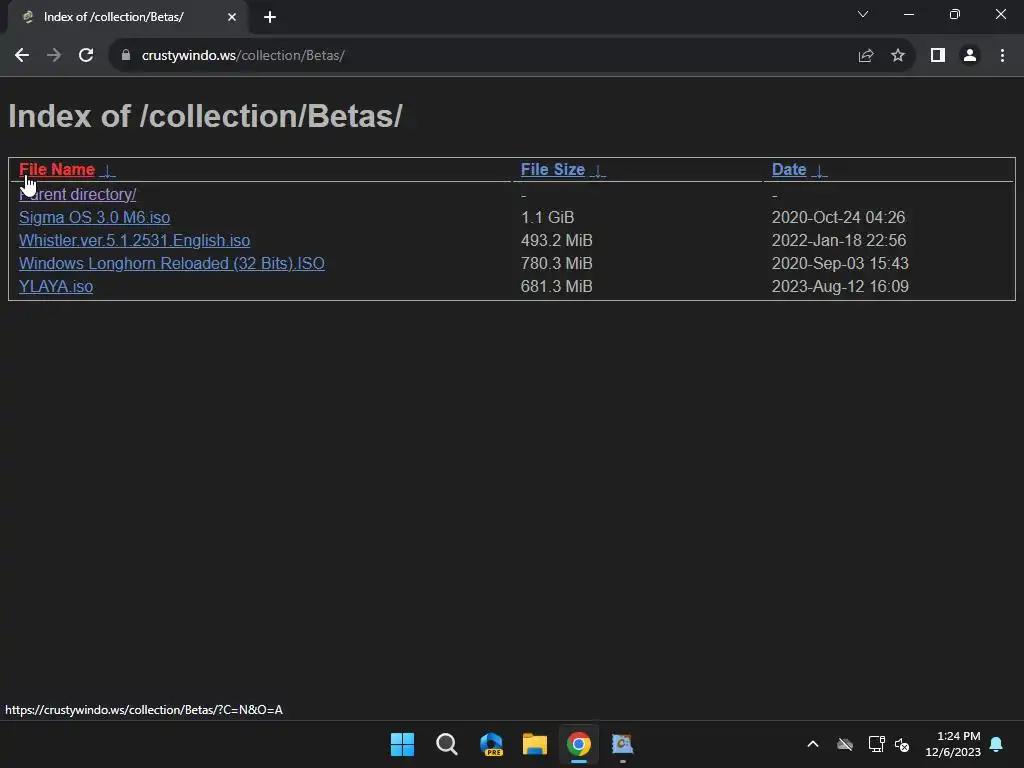This screenshot has height=768, width=1024.
Task: Click the OneDrive cloud tray icon
Action: coord(845,744)
